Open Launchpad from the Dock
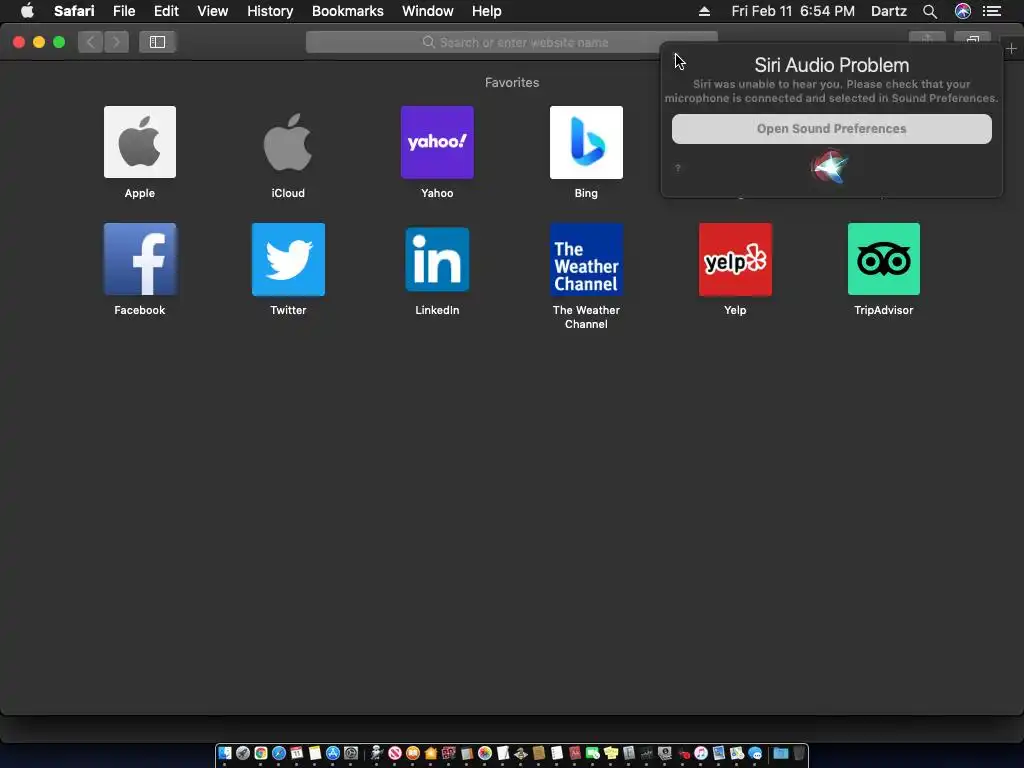 tap(243, 753)
